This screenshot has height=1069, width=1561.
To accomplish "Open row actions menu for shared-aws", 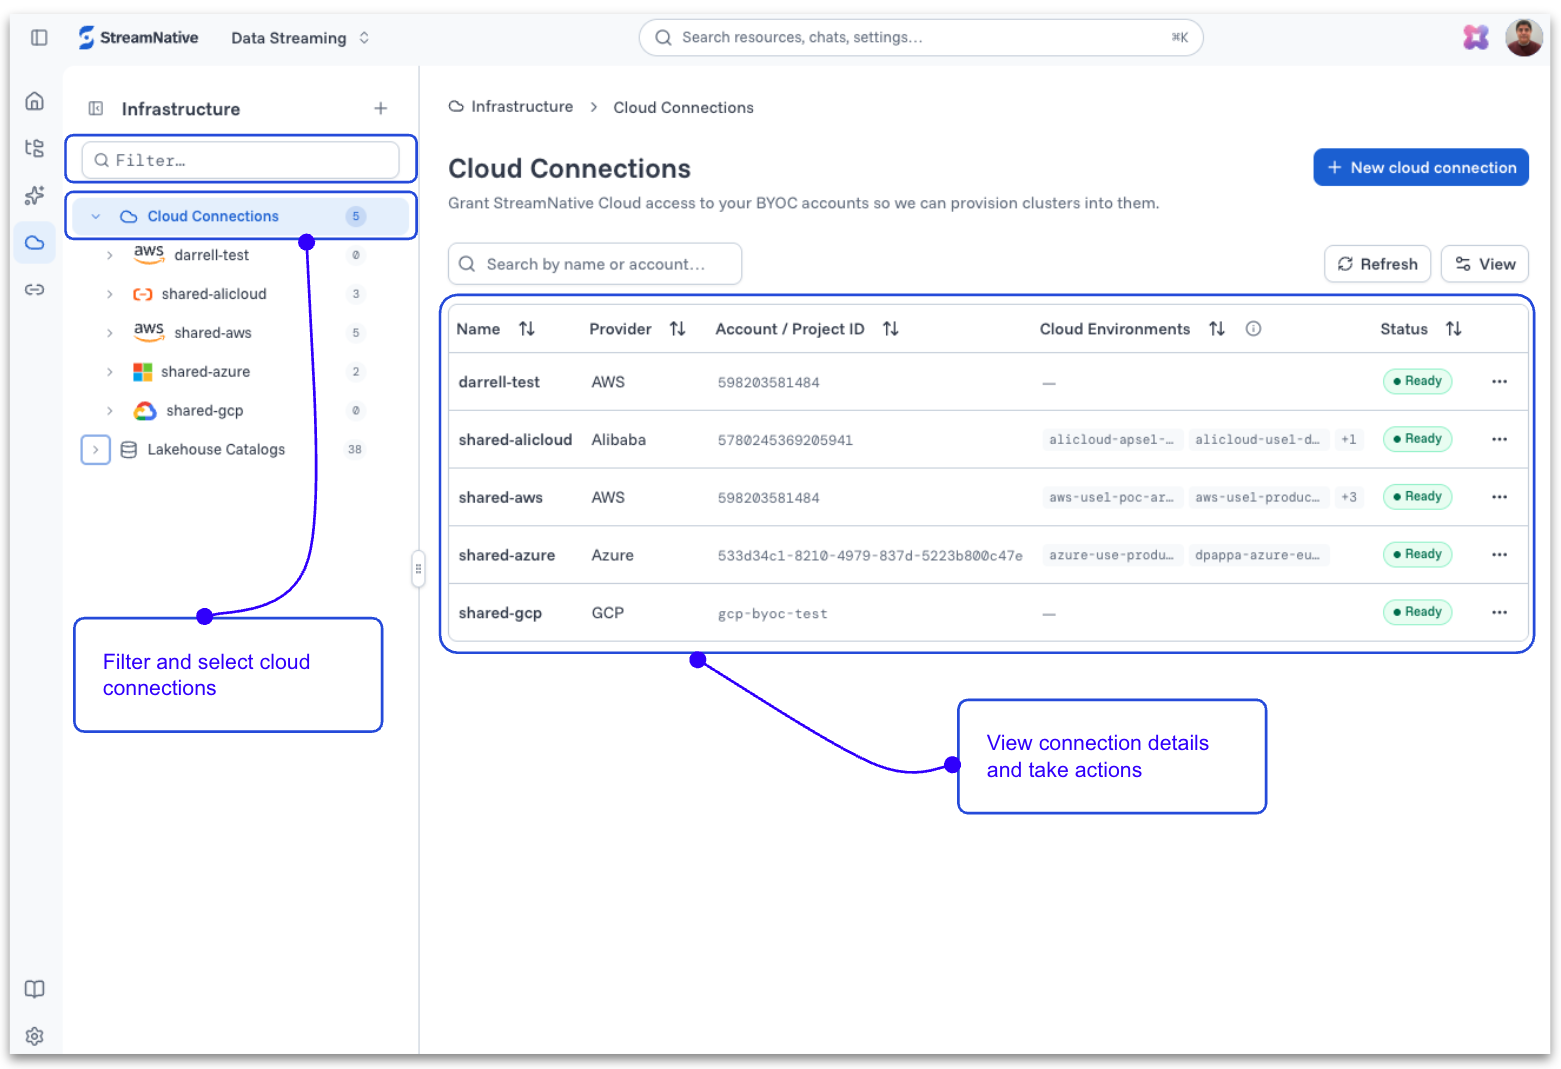I will coord(1499,497).
